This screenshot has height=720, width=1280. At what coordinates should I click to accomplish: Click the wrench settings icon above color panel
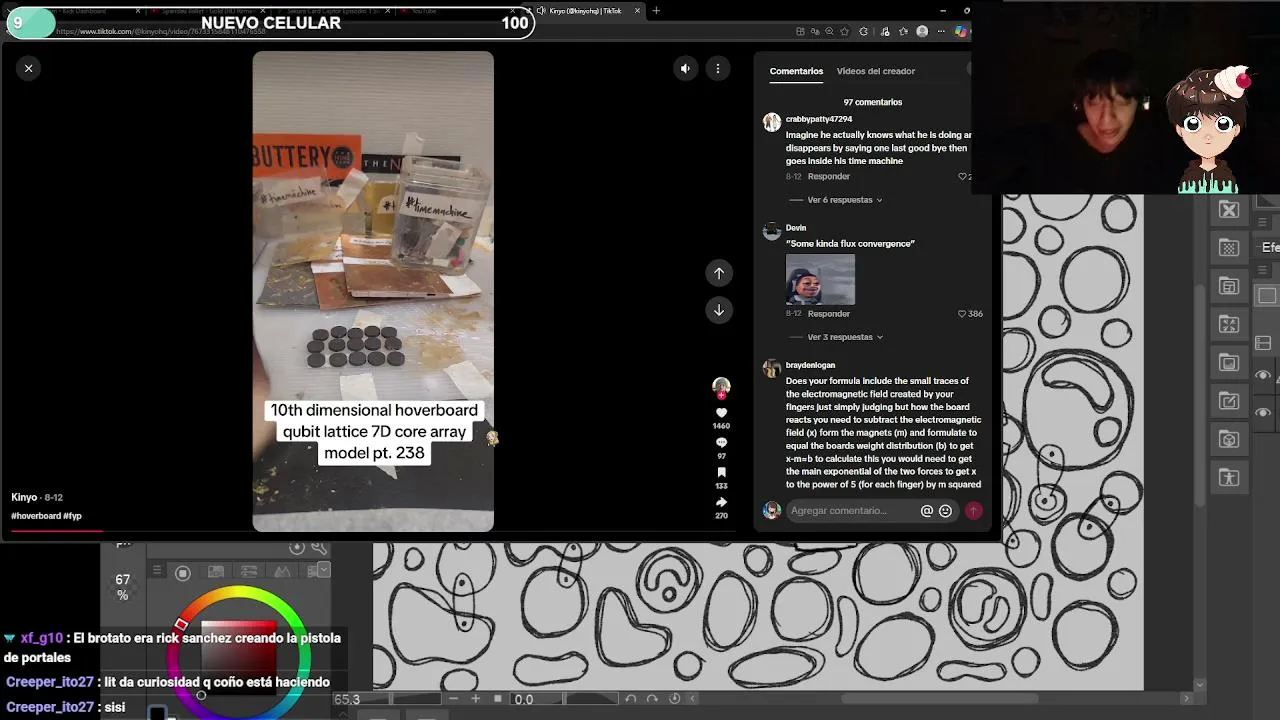click(319, 547)
